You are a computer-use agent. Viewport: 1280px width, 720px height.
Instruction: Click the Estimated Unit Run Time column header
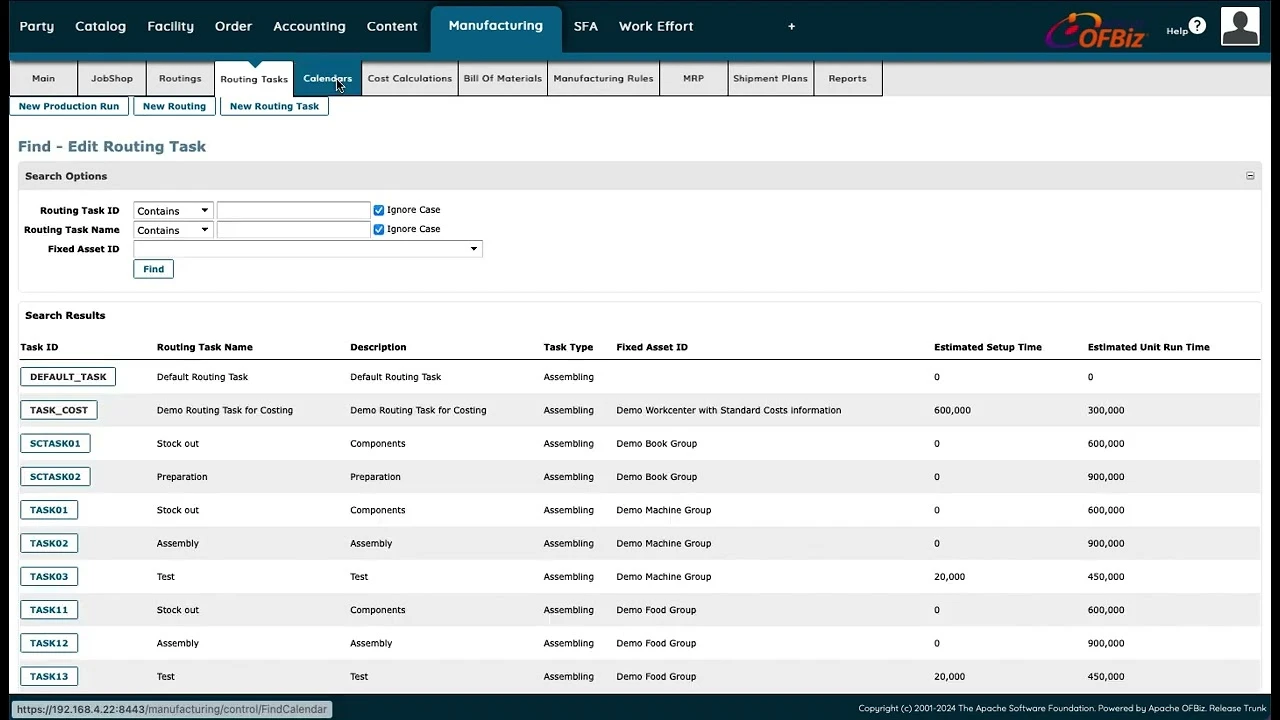(1148, 347)
